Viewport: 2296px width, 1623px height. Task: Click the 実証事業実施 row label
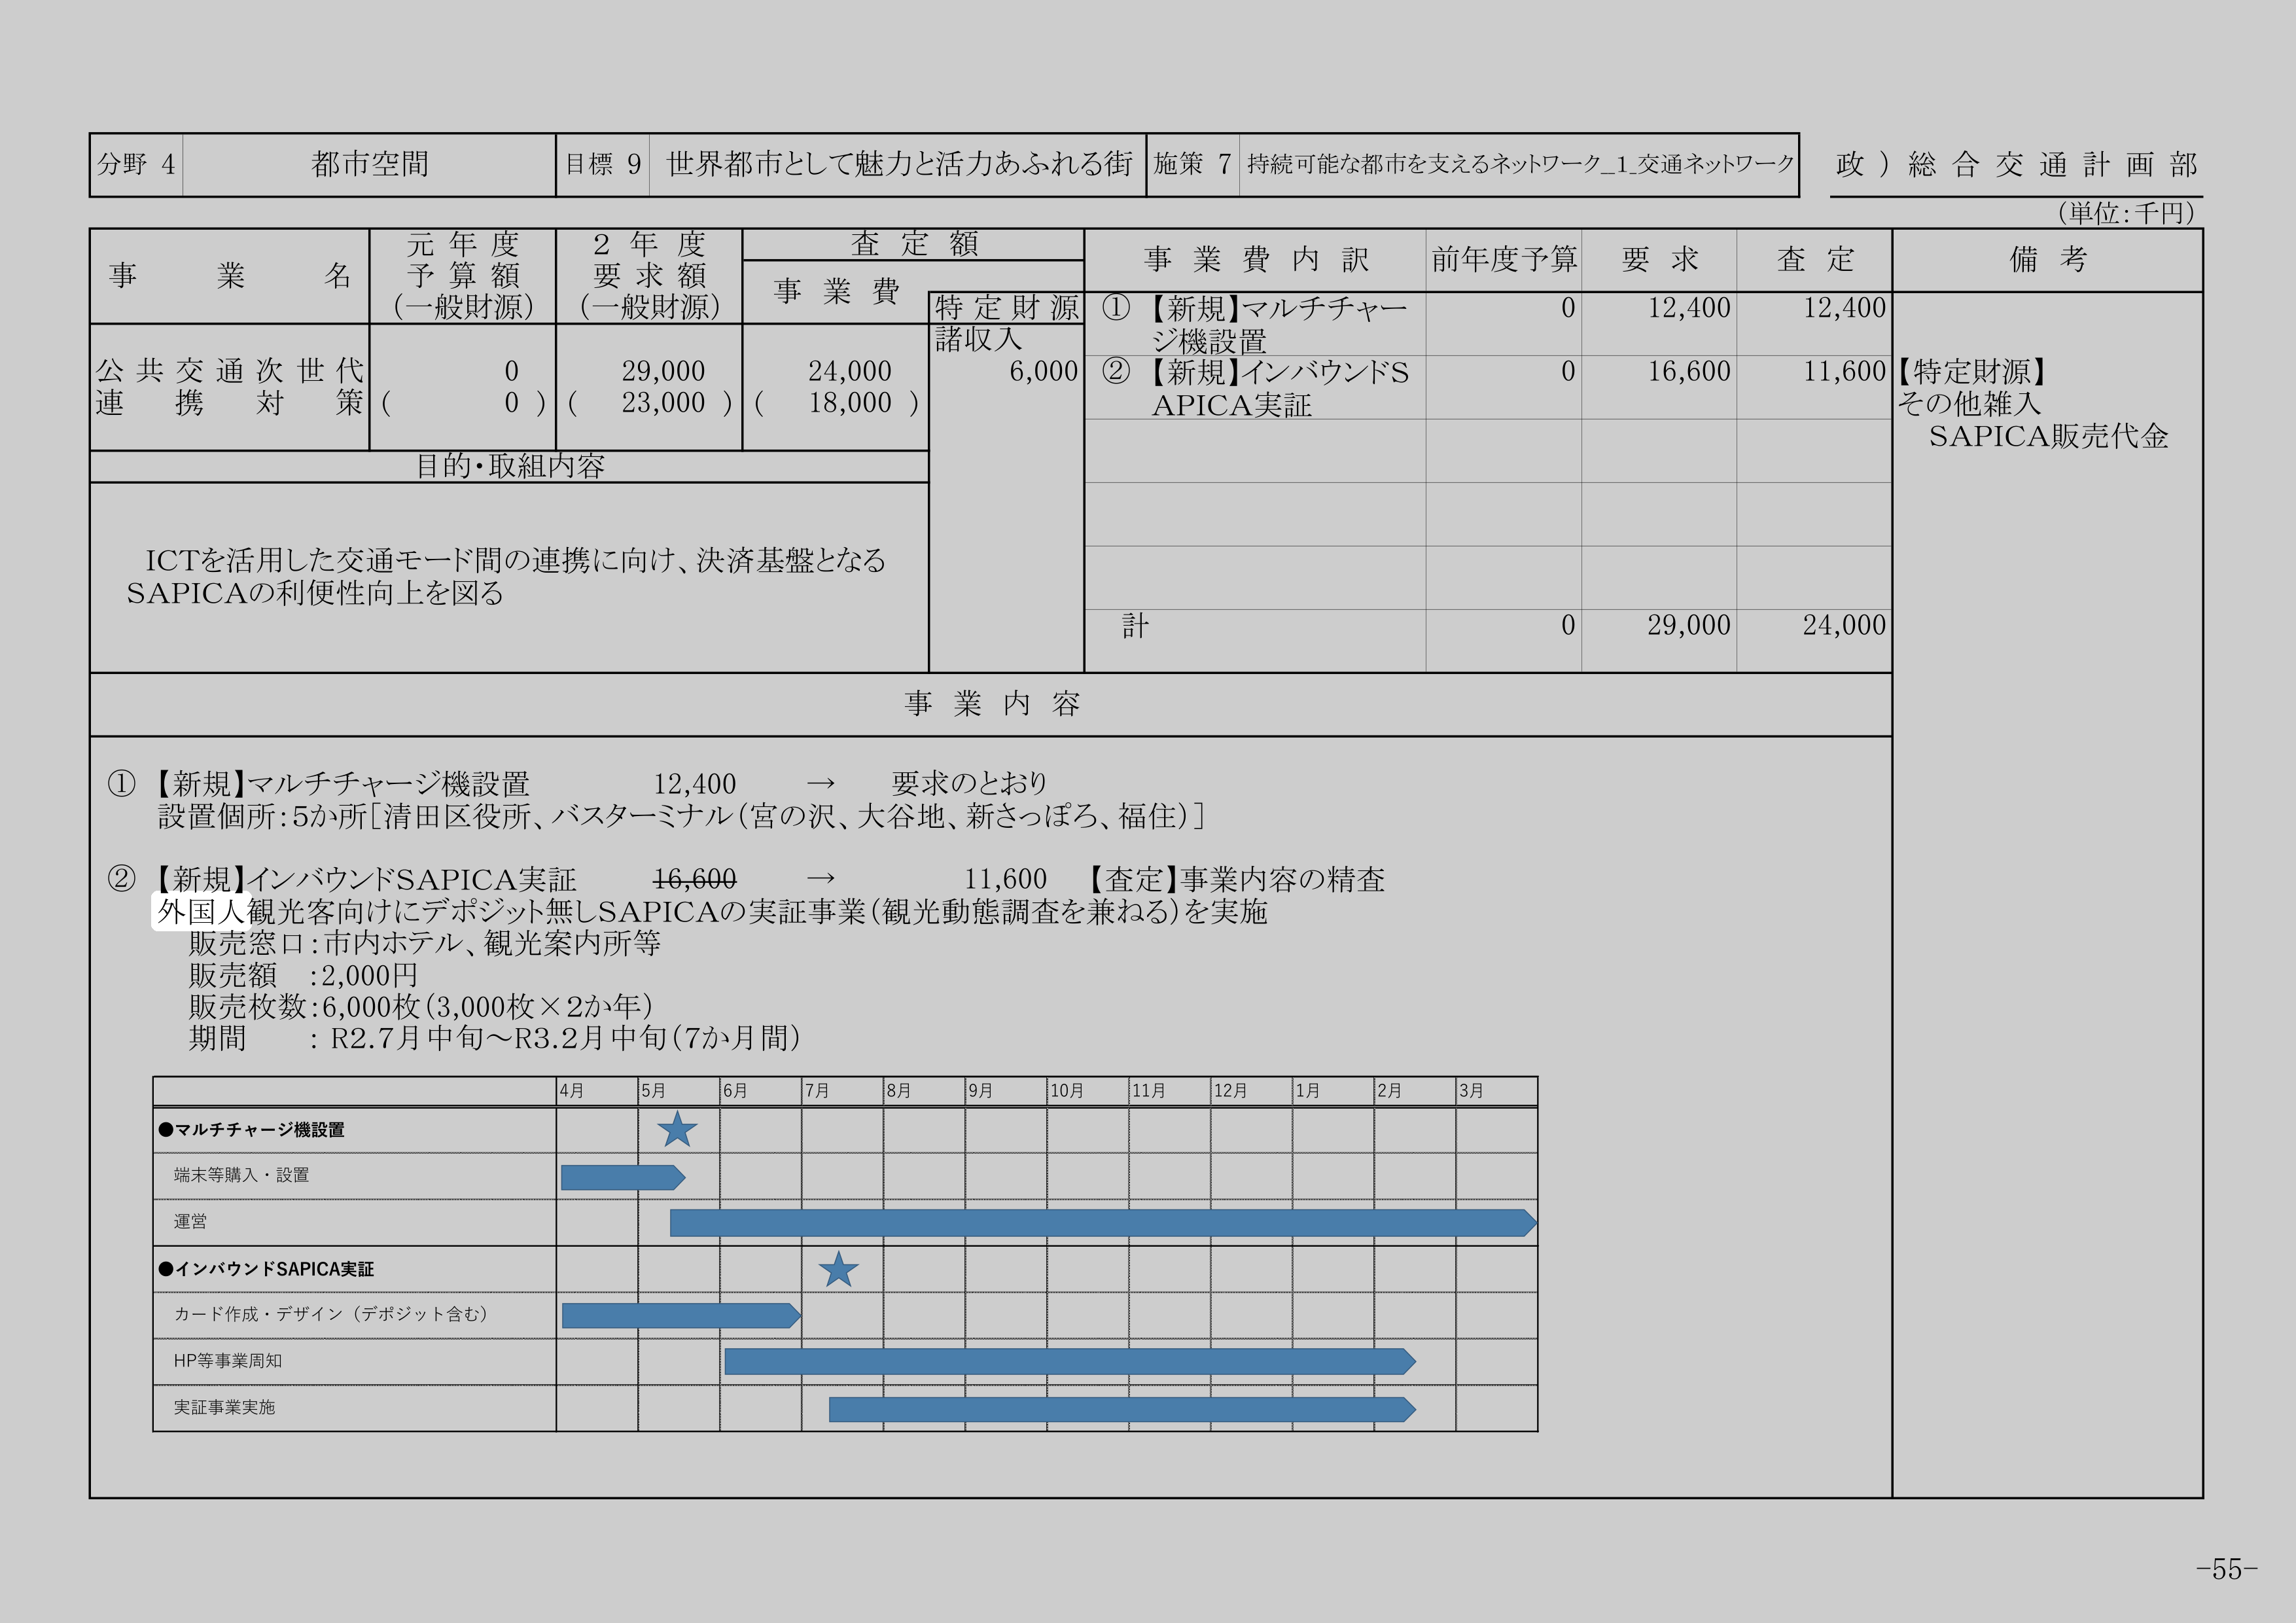pyautogui.click(x=224, y=1407)
